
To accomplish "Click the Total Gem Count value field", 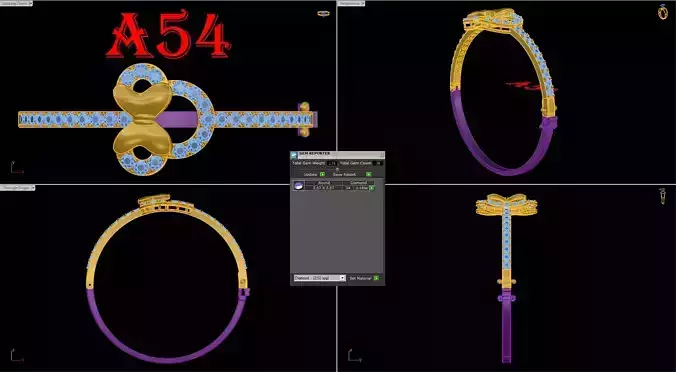I will coord(378,163).
